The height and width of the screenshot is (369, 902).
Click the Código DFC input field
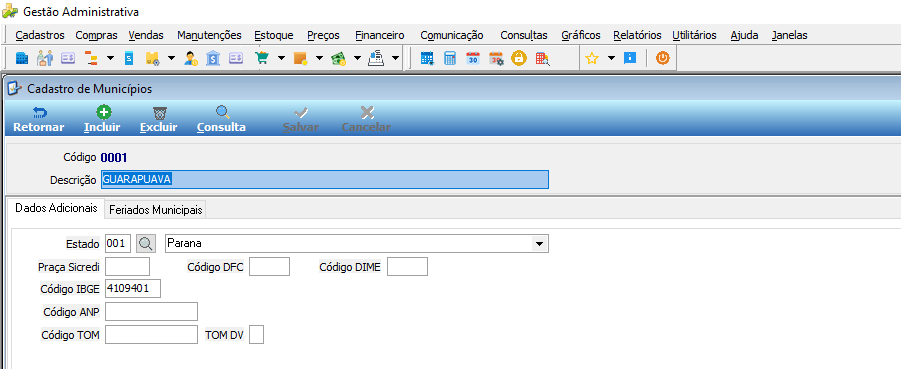269,267
